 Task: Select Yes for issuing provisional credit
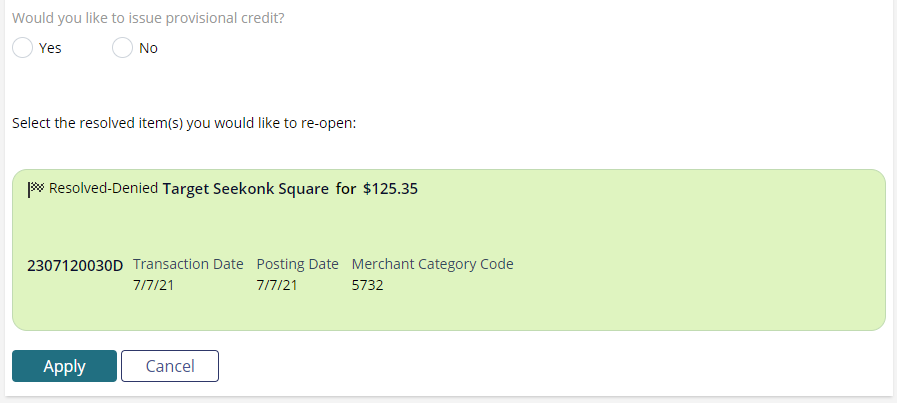coord(22,48)
